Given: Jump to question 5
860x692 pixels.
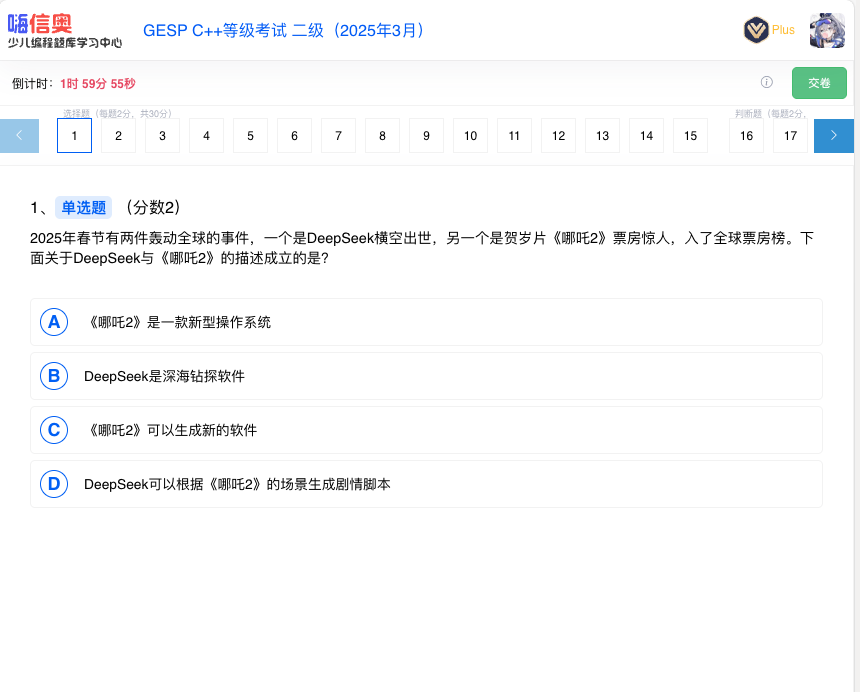Looking at the screenshot, I should (250, 135).
